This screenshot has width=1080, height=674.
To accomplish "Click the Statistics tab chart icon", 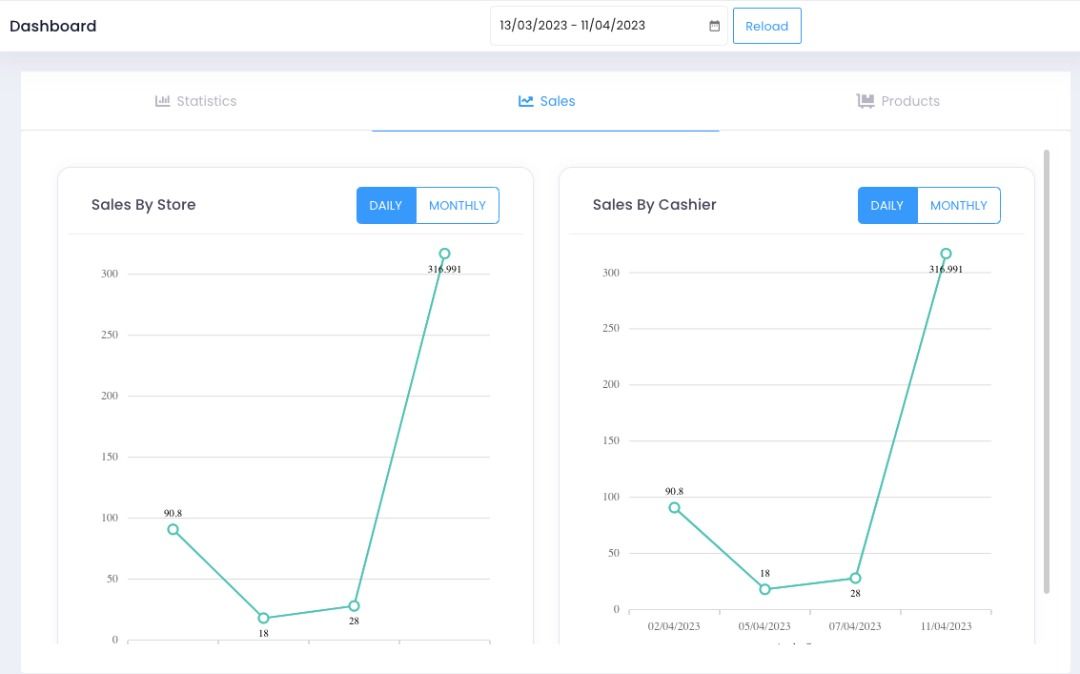I will 163,101.
